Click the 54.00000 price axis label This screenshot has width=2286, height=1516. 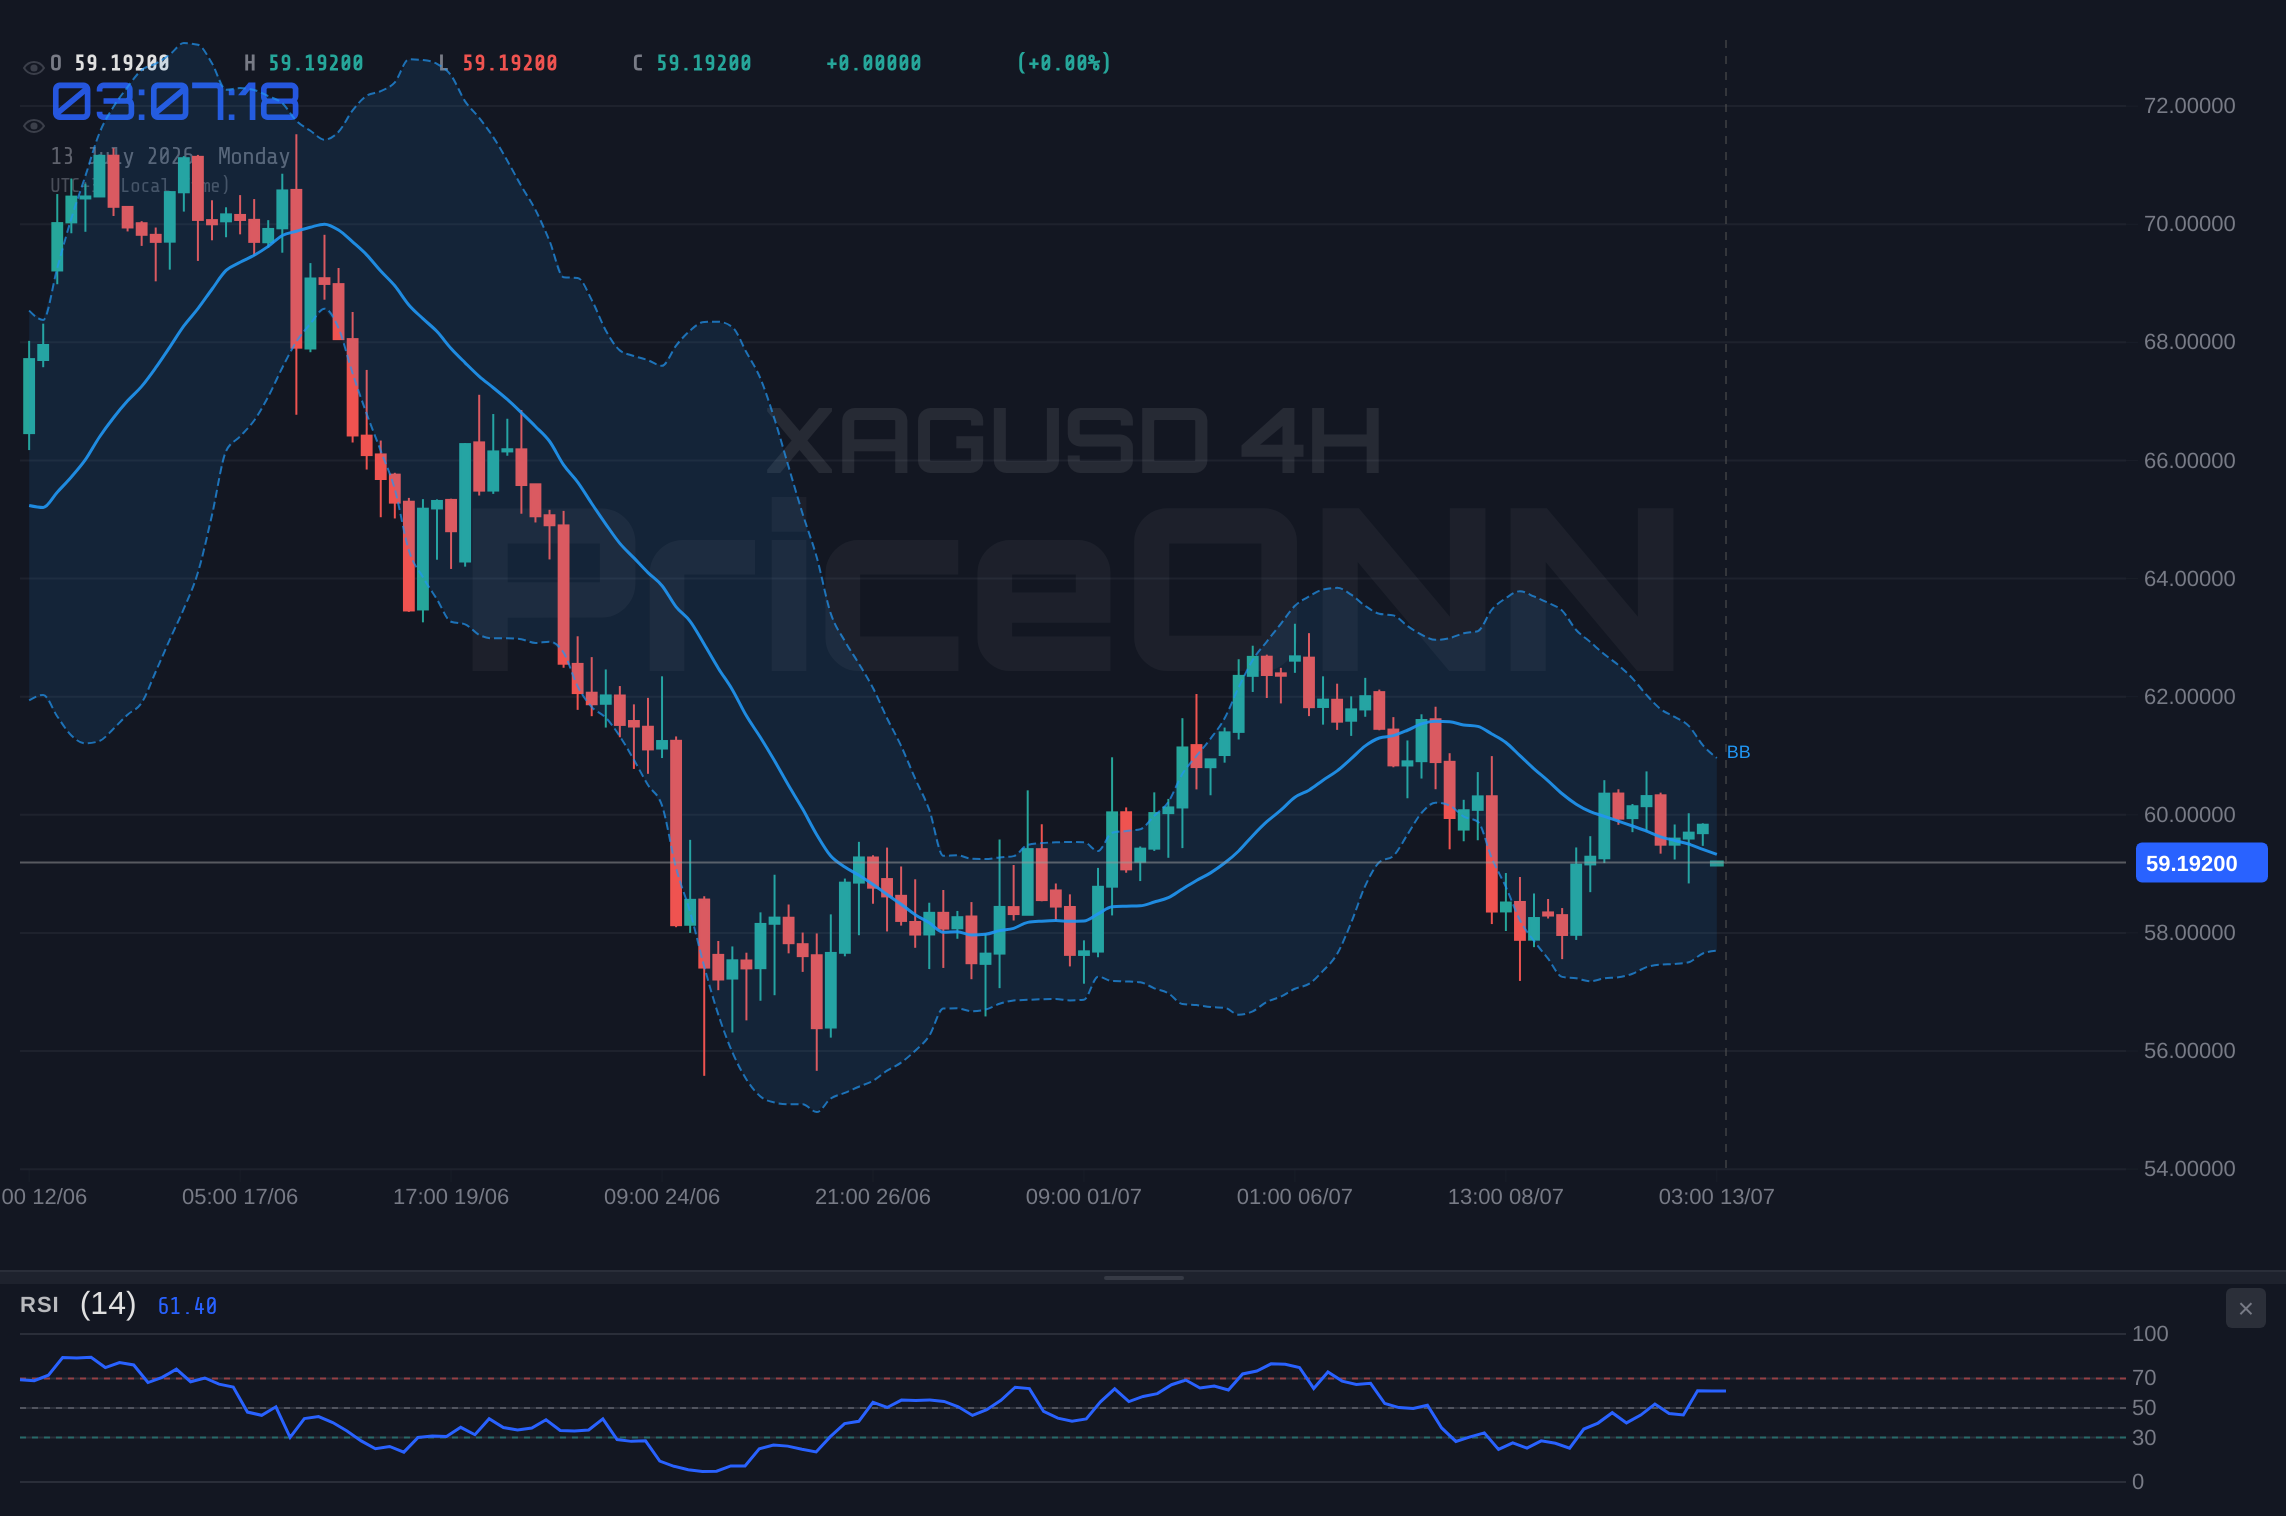point(2189,1169)
